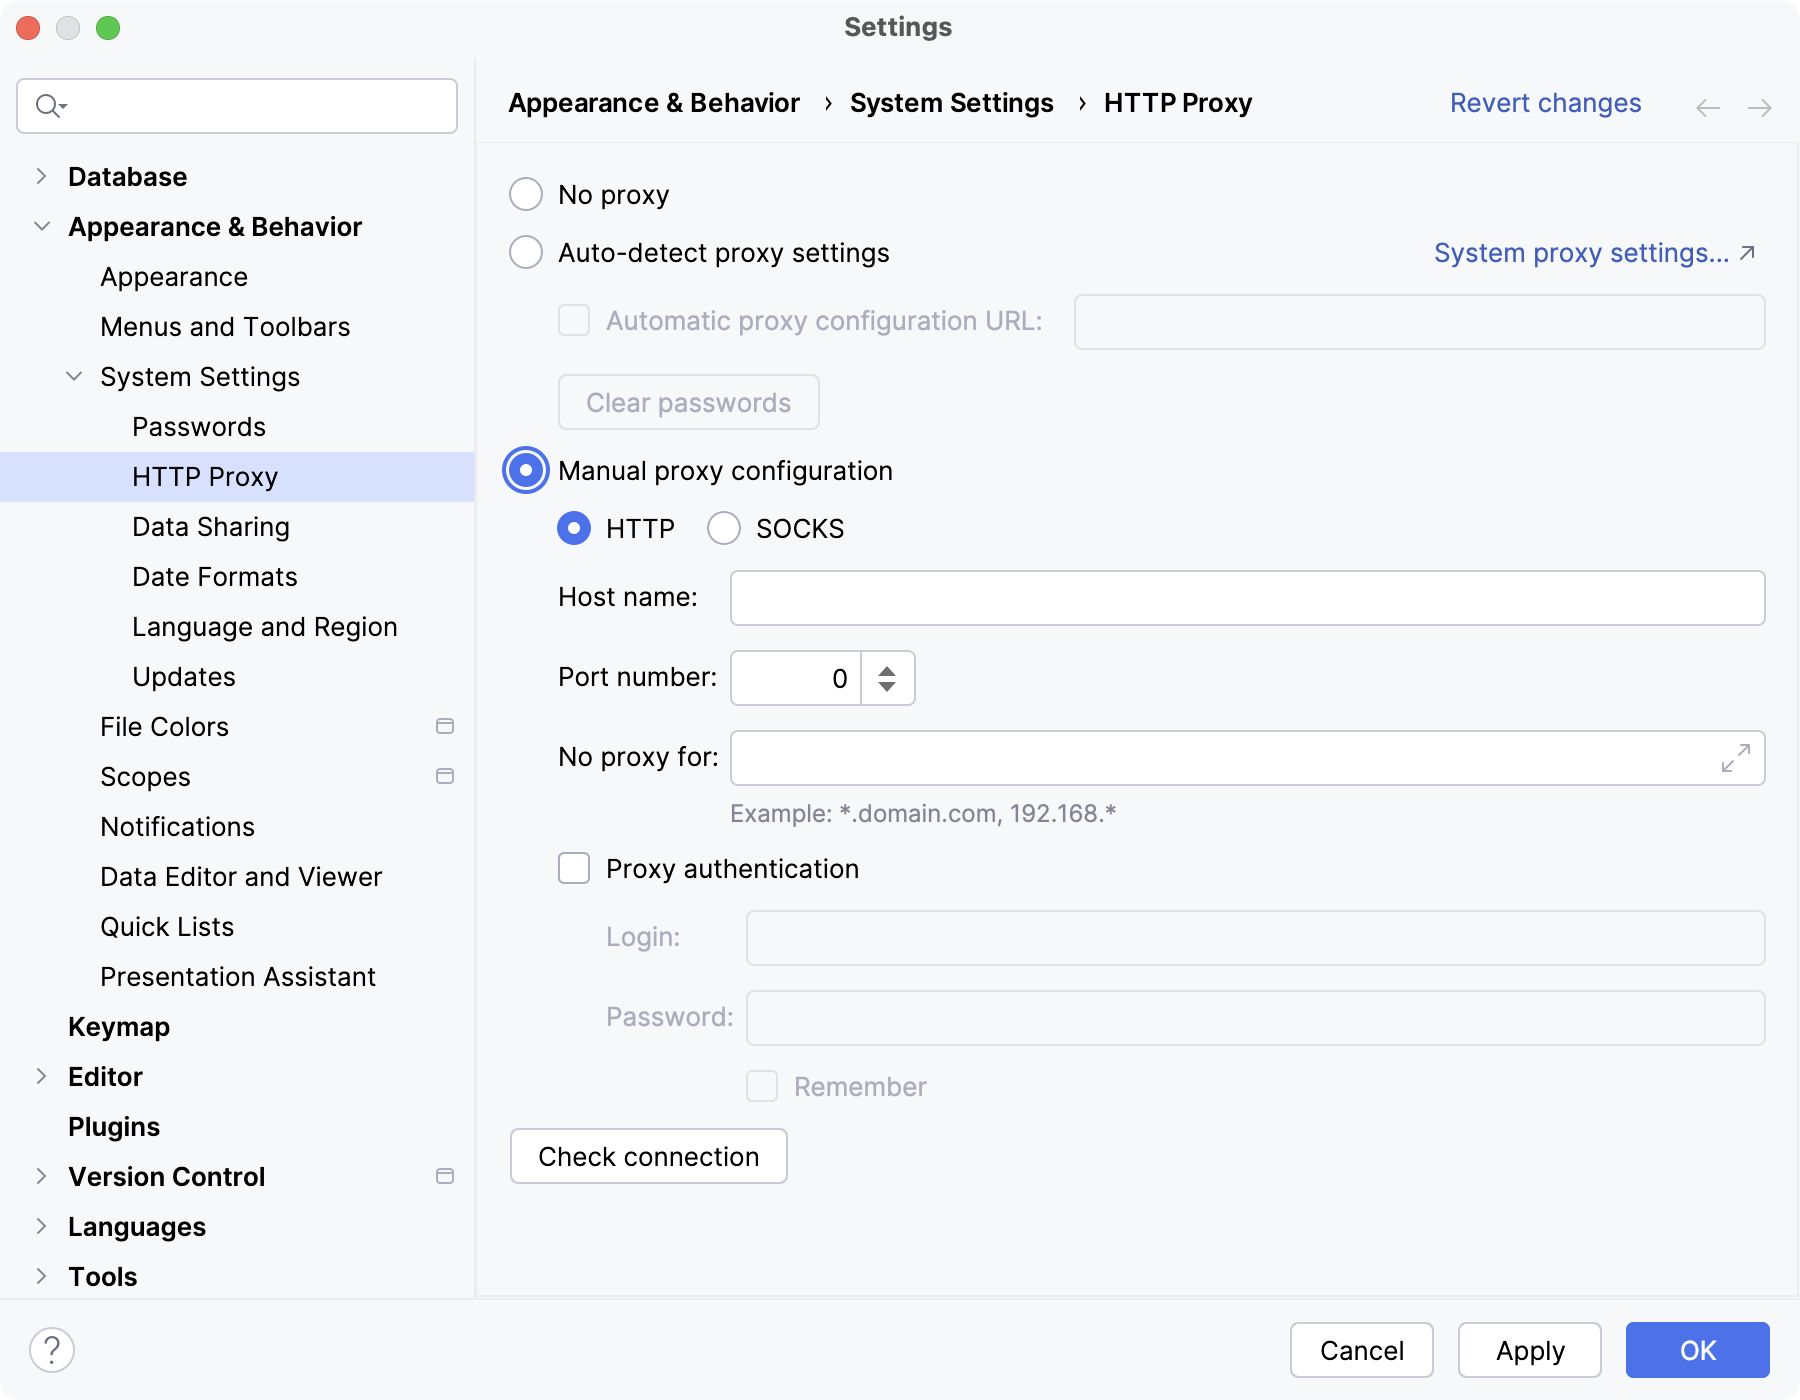Click the forward navigation arrow
This screenshot has height=1400, width=1800.
pyautogui.click(x=1760, y=107)
